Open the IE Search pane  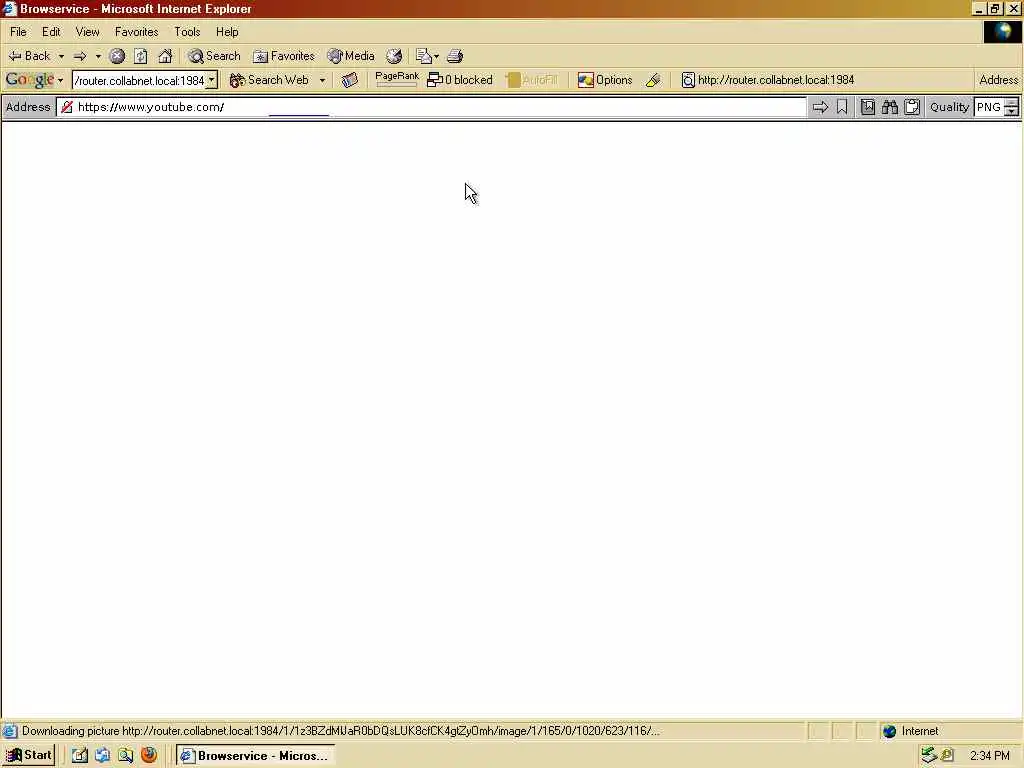click(214, 56)
